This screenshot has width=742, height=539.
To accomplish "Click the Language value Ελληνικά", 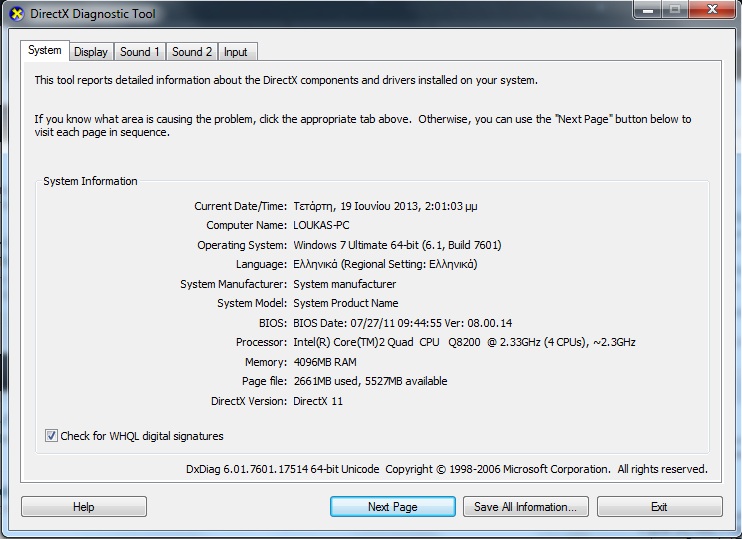I will tap(385, 264).
